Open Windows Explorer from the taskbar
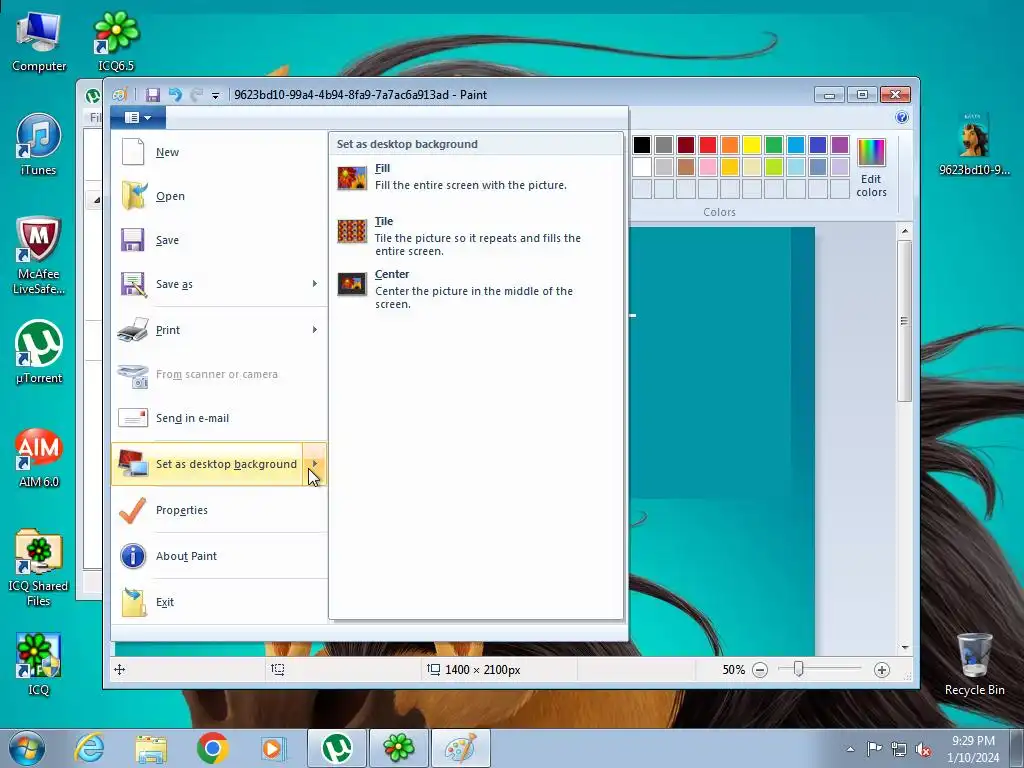Image resolution: width=1024 pixels, height=768 pixels. (151, 748)
